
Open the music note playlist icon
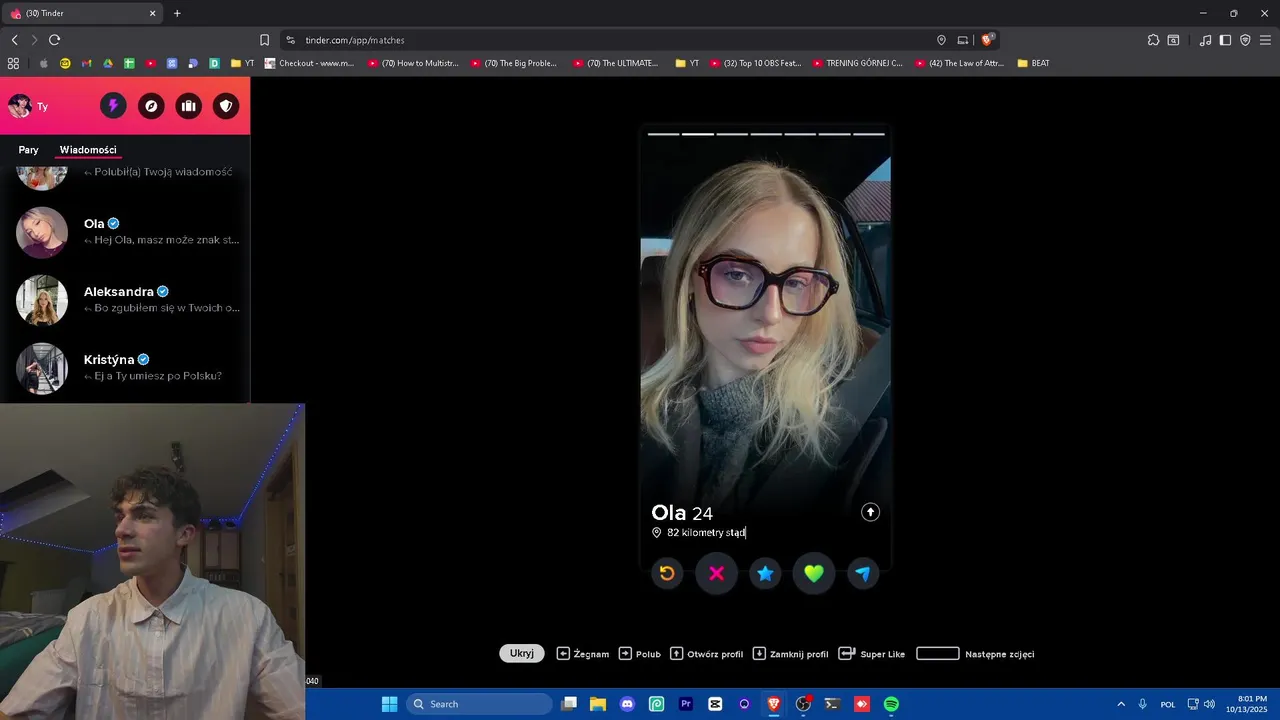click(x=1205, y=40)
